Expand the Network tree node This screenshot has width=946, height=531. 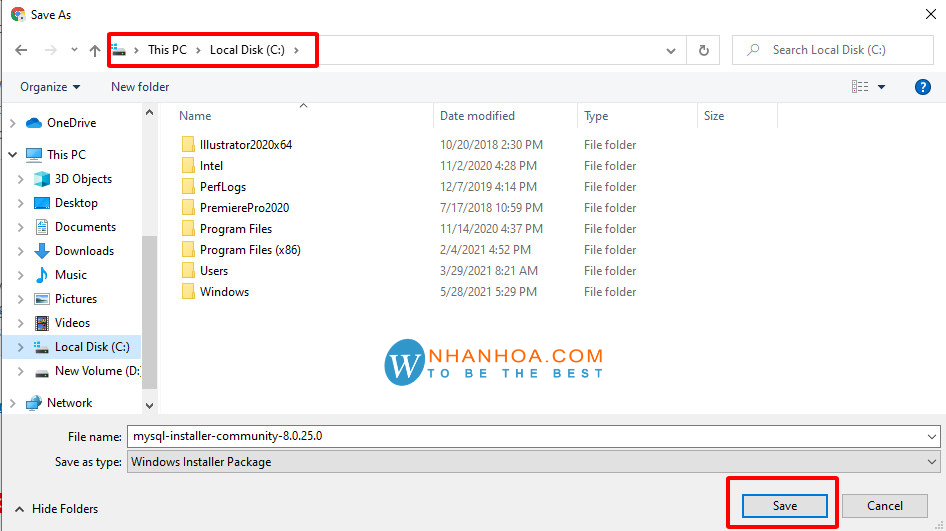click(x=12, y=403)
